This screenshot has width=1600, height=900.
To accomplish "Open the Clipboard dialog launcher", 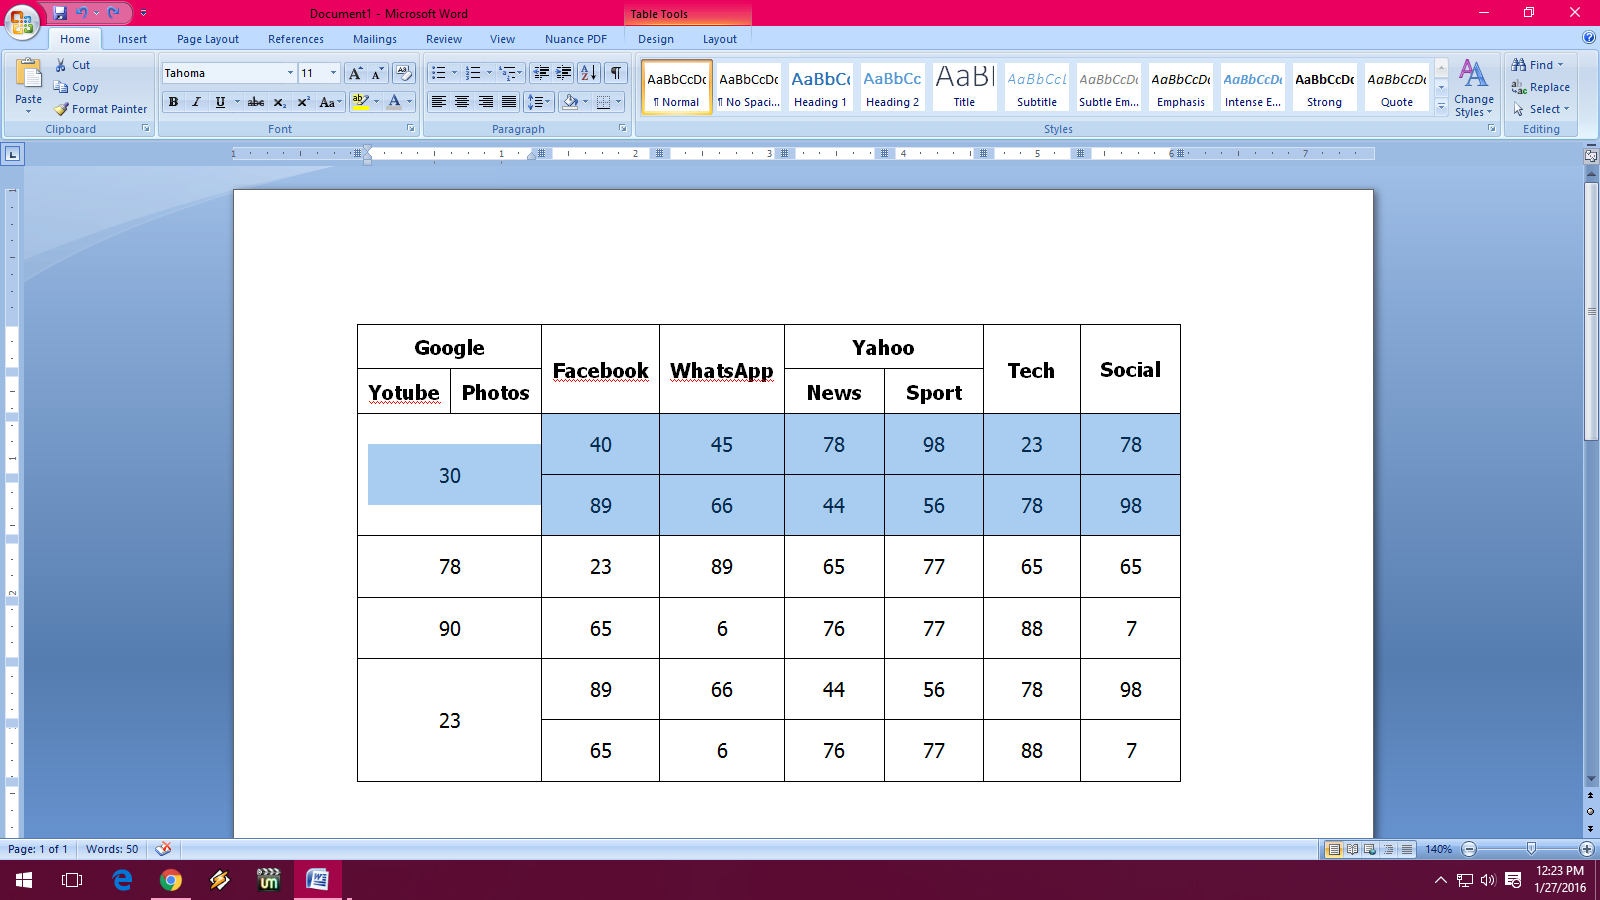I will (146, 128).
